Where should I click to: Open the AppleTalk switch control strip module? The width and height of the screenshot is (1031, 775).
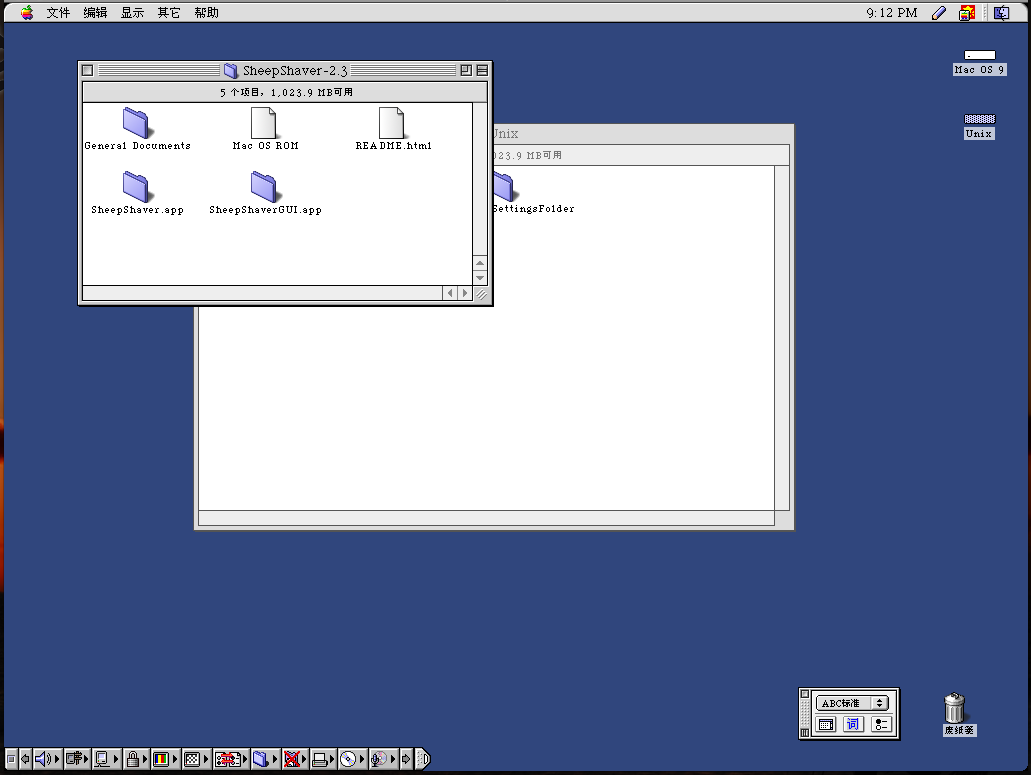tap(77, 759)
